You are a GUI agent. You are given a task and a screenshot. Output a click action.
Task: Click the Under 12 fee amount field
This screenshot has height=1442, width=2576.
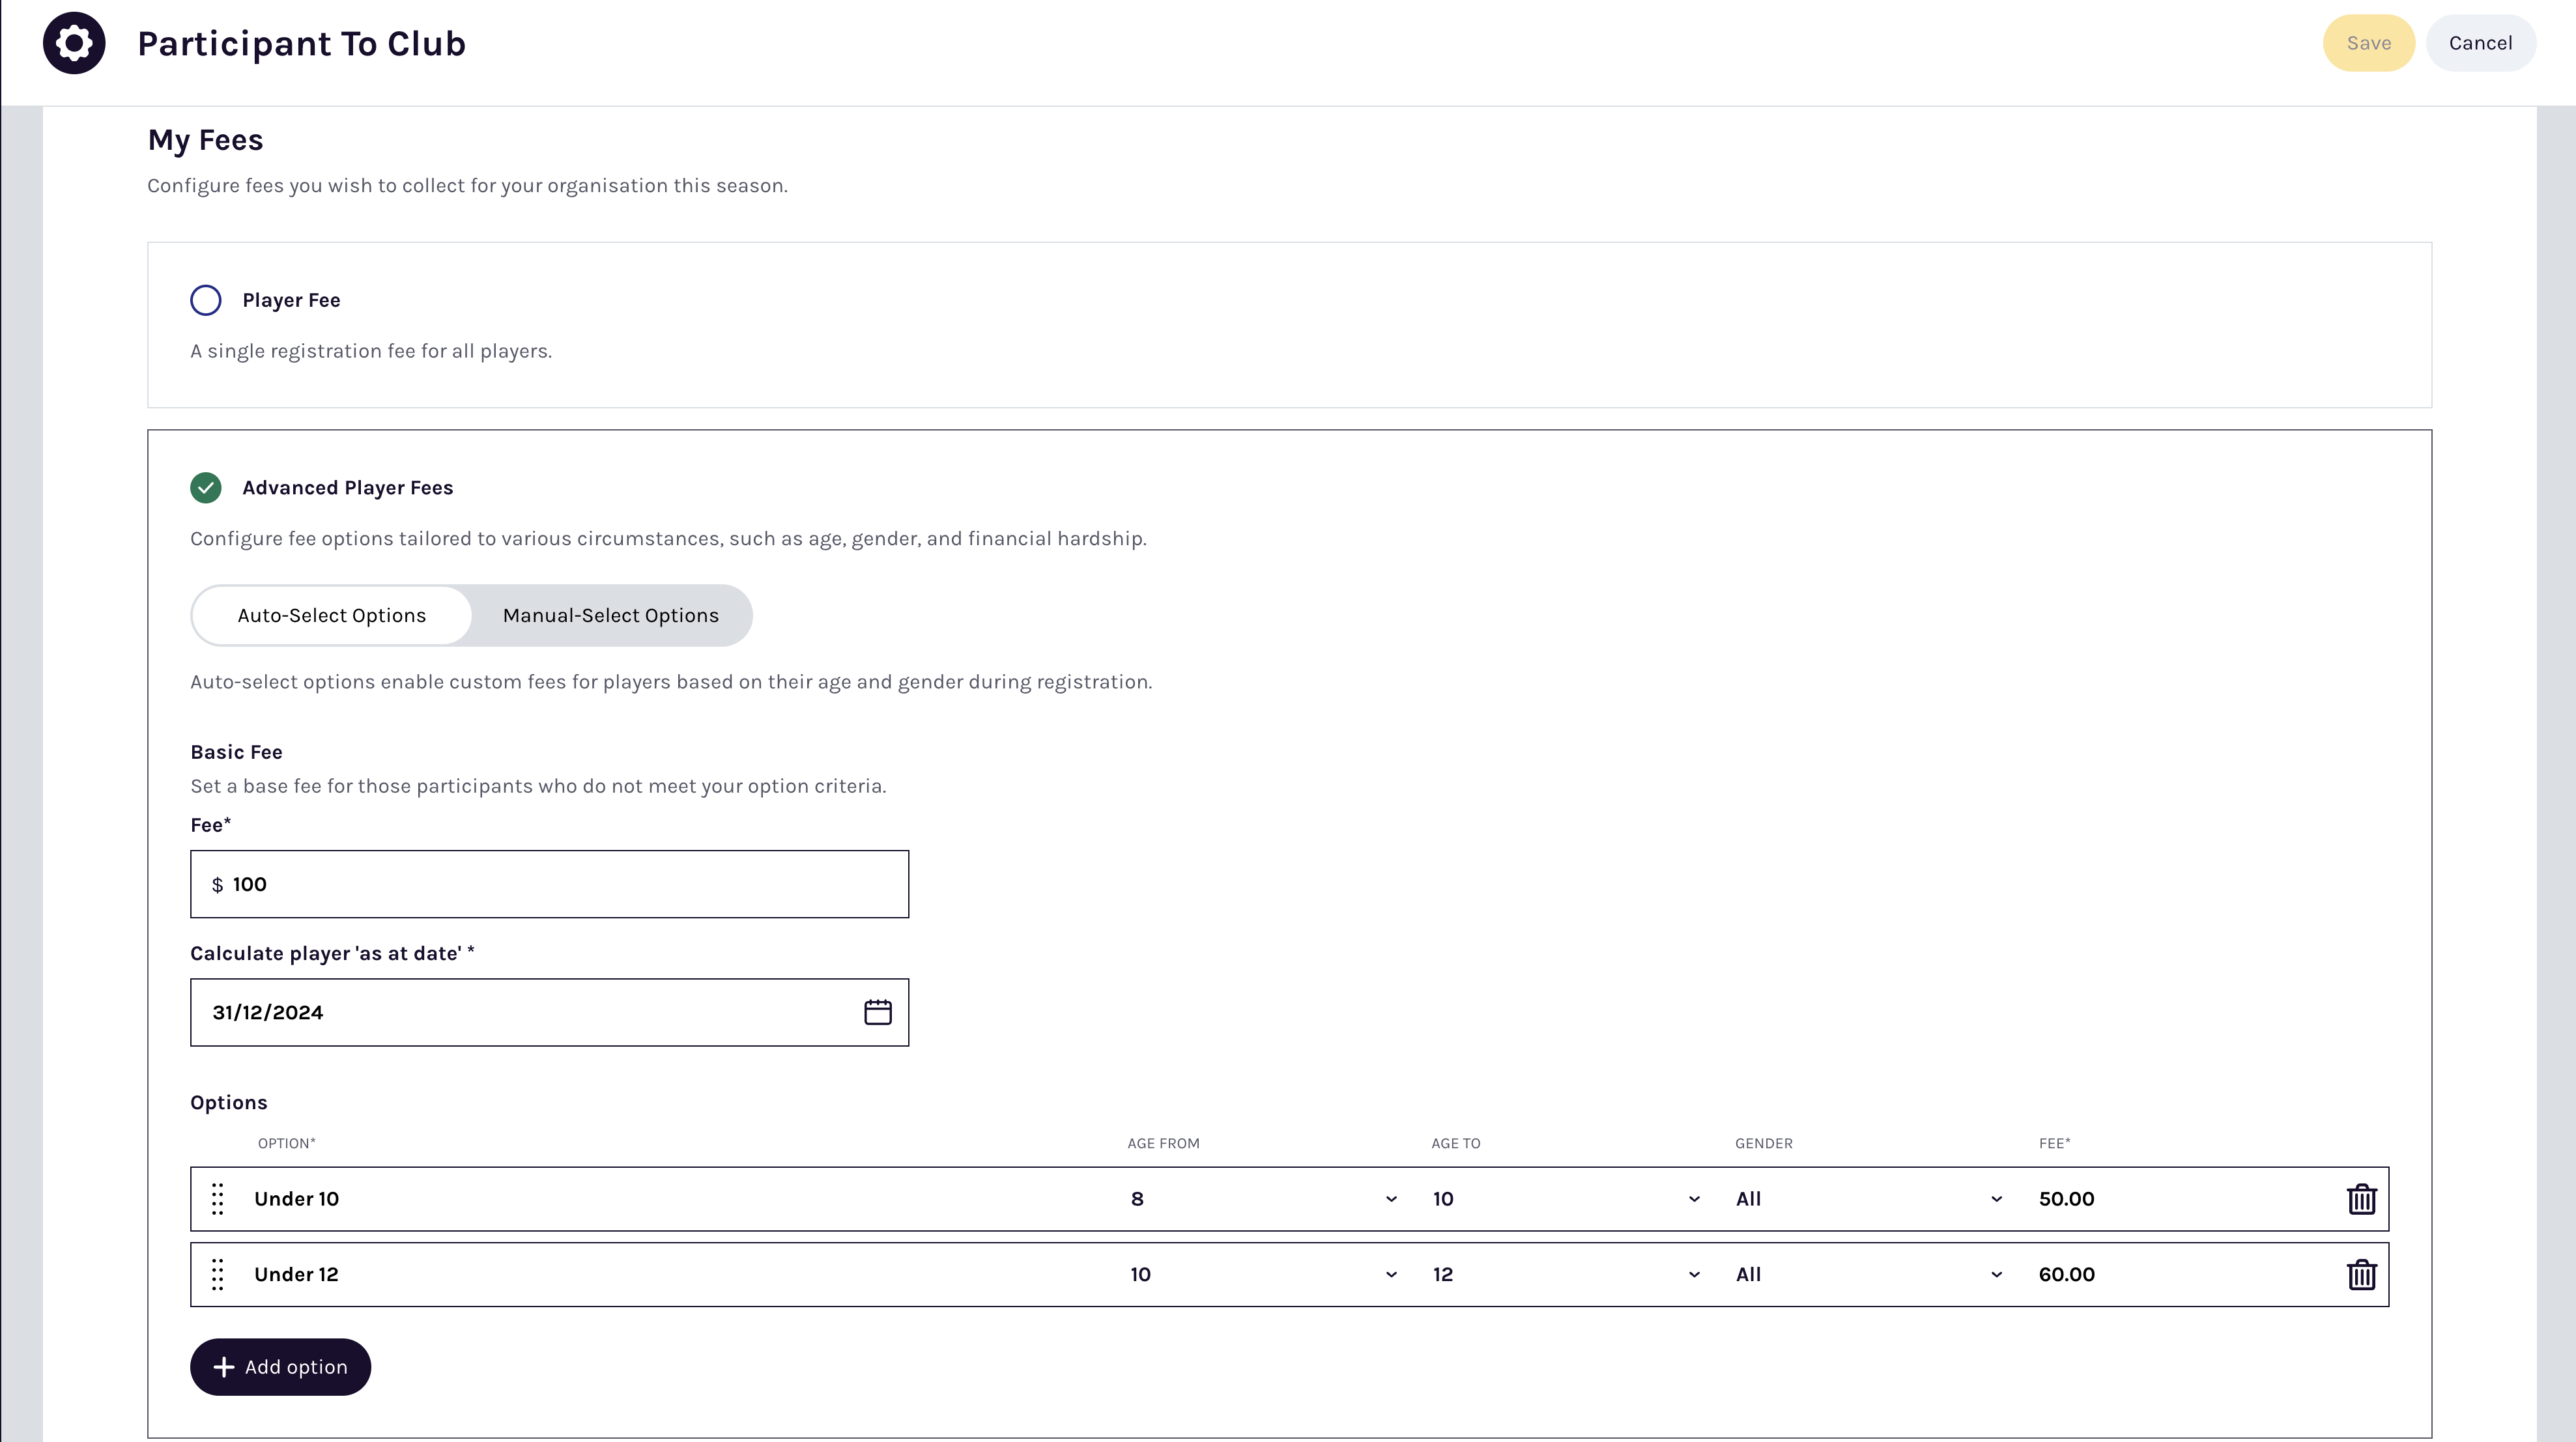tap(2180, 1275)
